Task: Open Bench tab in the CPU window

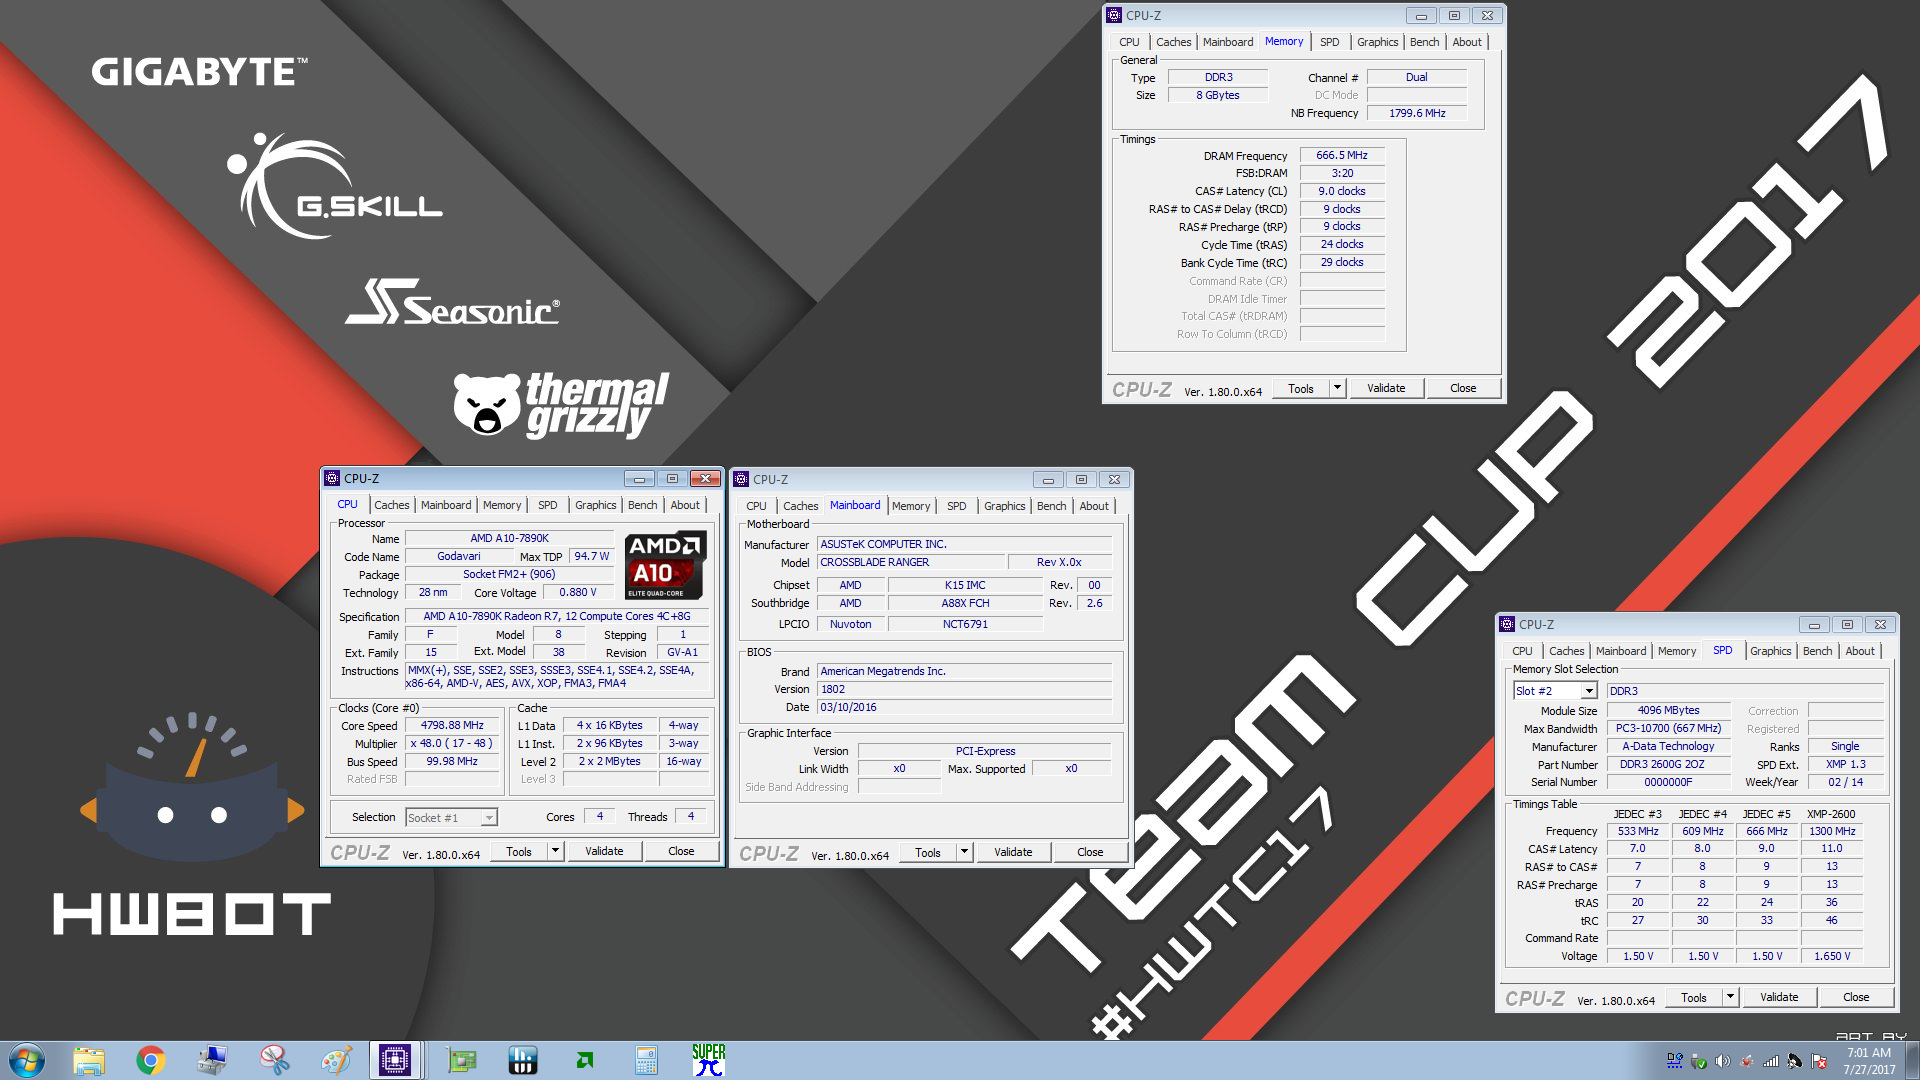Action: [x=643, y=505]
